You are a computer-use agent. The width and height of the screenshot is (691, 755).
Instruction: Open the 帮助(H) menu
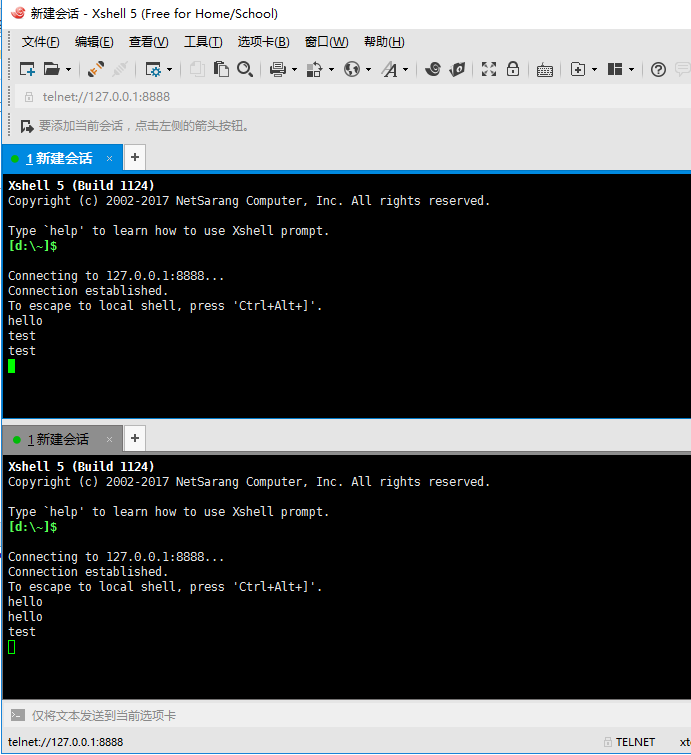click(384, 42)
